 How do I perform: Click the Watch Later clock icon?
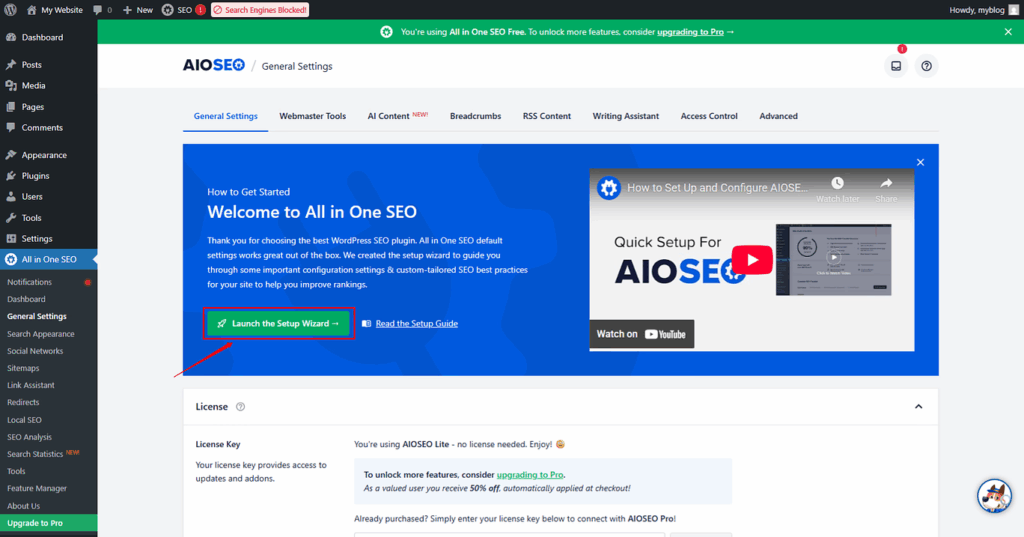tap(837, 188)
